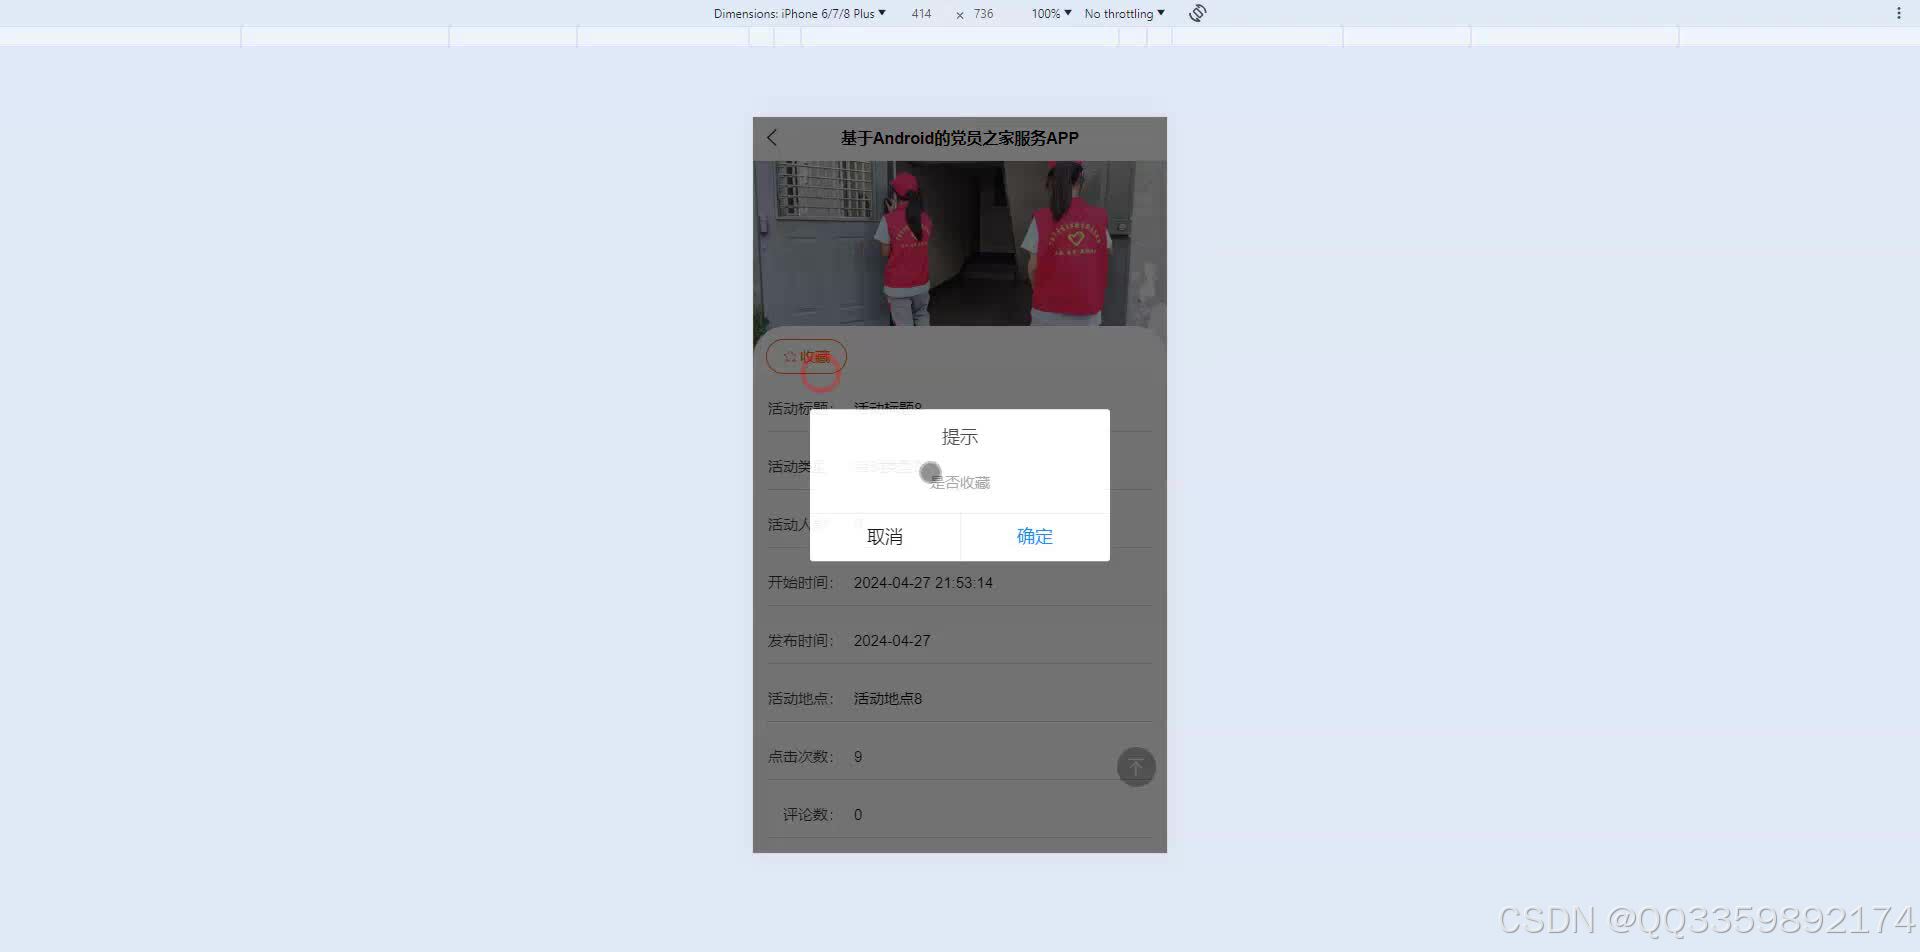Open the 100% zoom dropdown

pos(1051,14)
